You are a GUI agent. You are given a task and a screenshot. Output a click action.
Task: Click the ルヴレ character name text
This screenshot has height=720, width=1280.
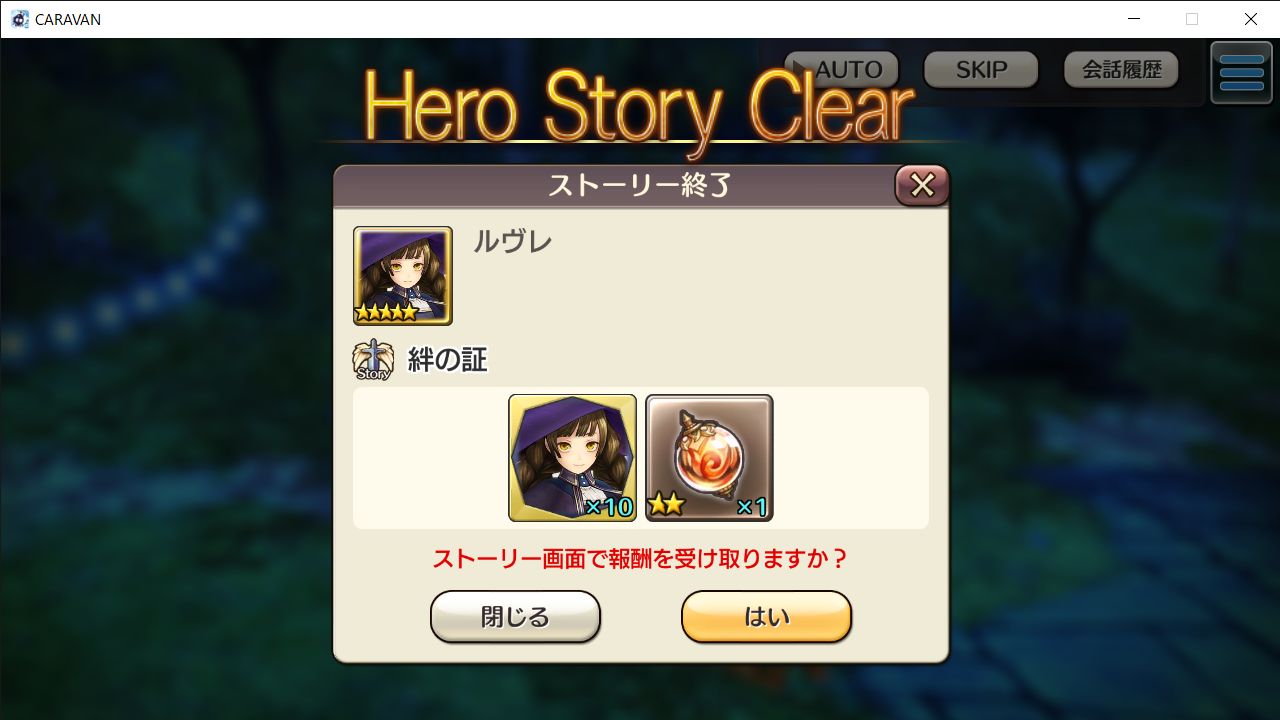pos(512,242)
